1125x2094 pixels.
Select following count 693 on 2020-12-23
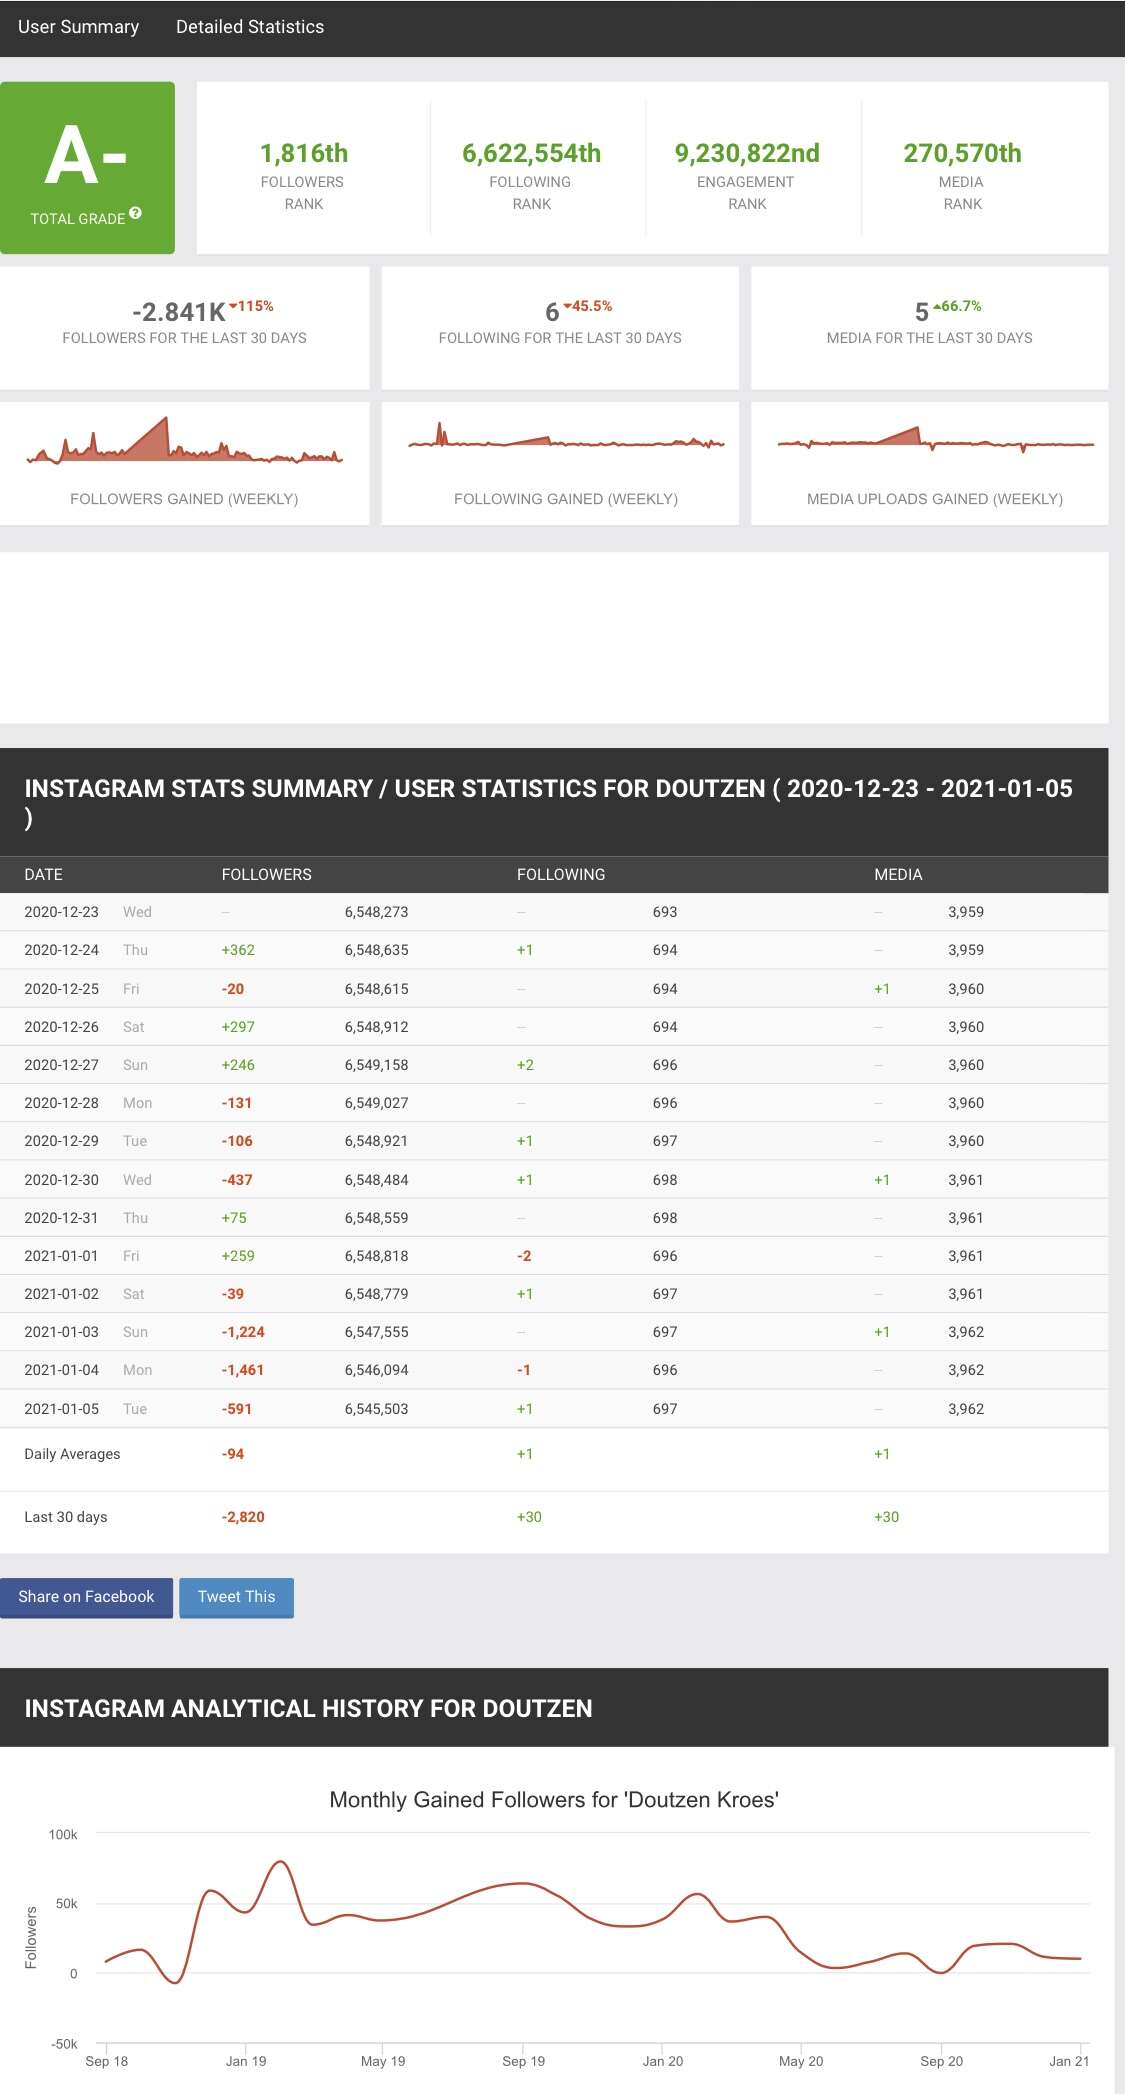(665, 912)
